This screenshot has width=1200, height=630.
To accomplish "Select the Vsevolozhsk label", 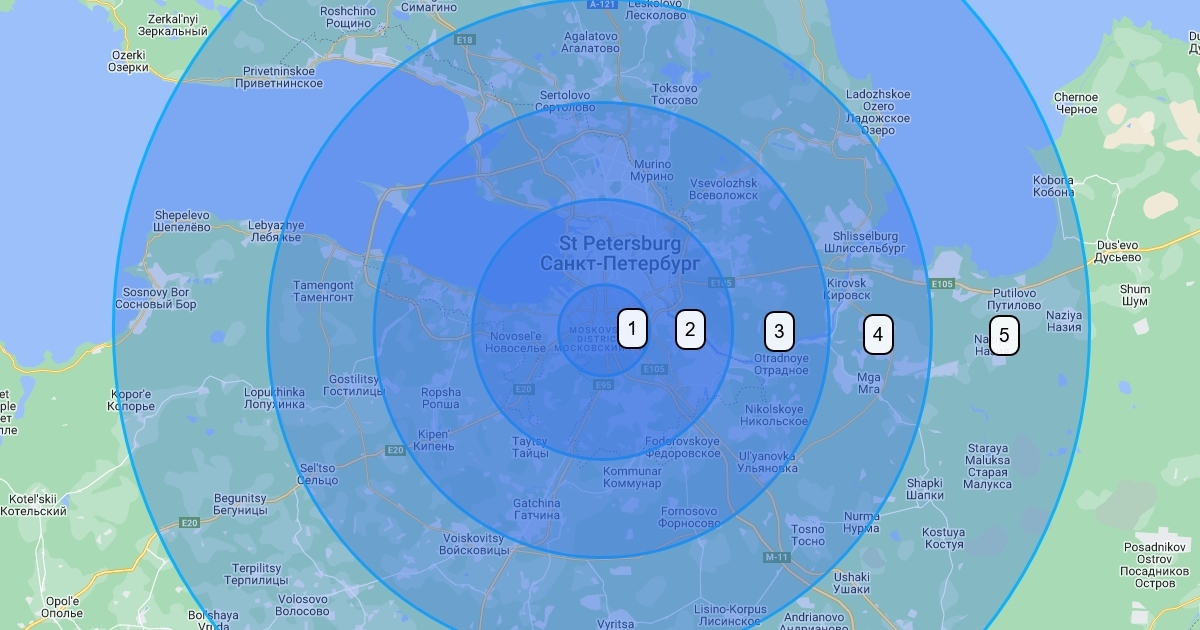I will [x=724, y=190].
